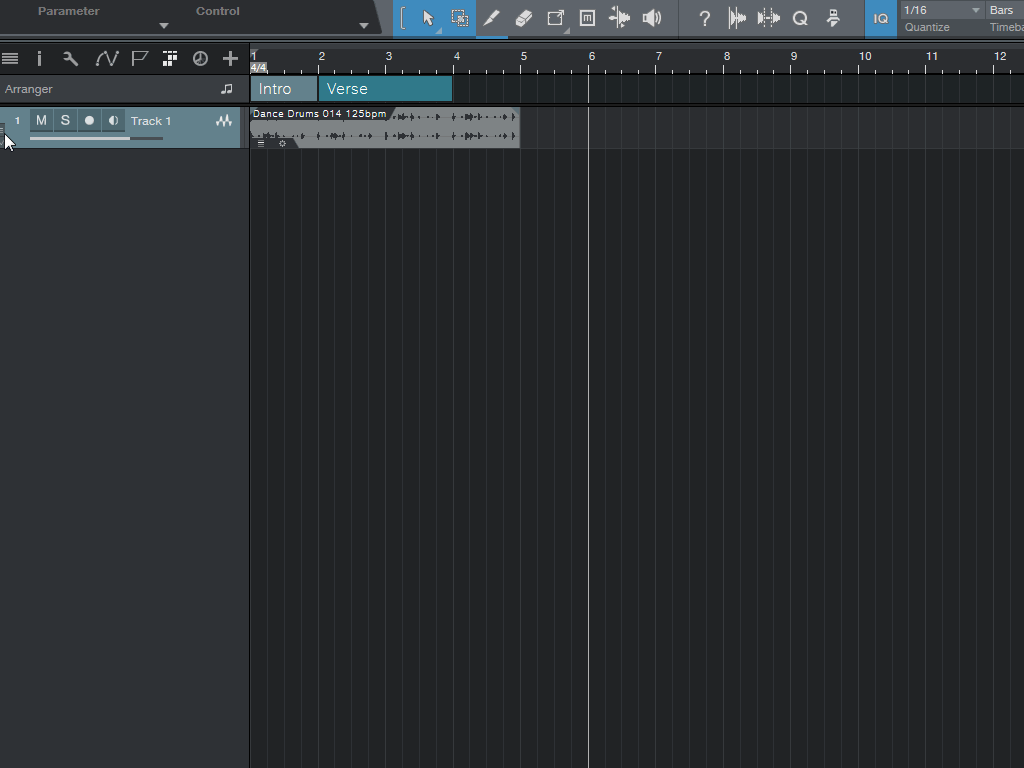Click the wrench track options icon
1024x768 pixels.
click(x=71, y=59)
